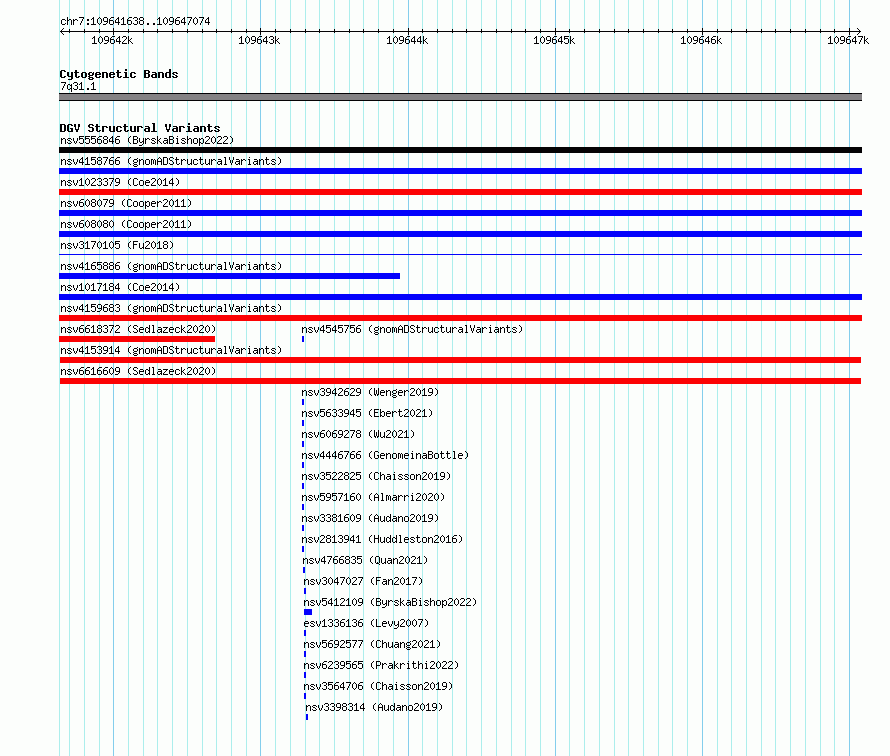Click the right arrow of the ruler

[x=858, y=32]
